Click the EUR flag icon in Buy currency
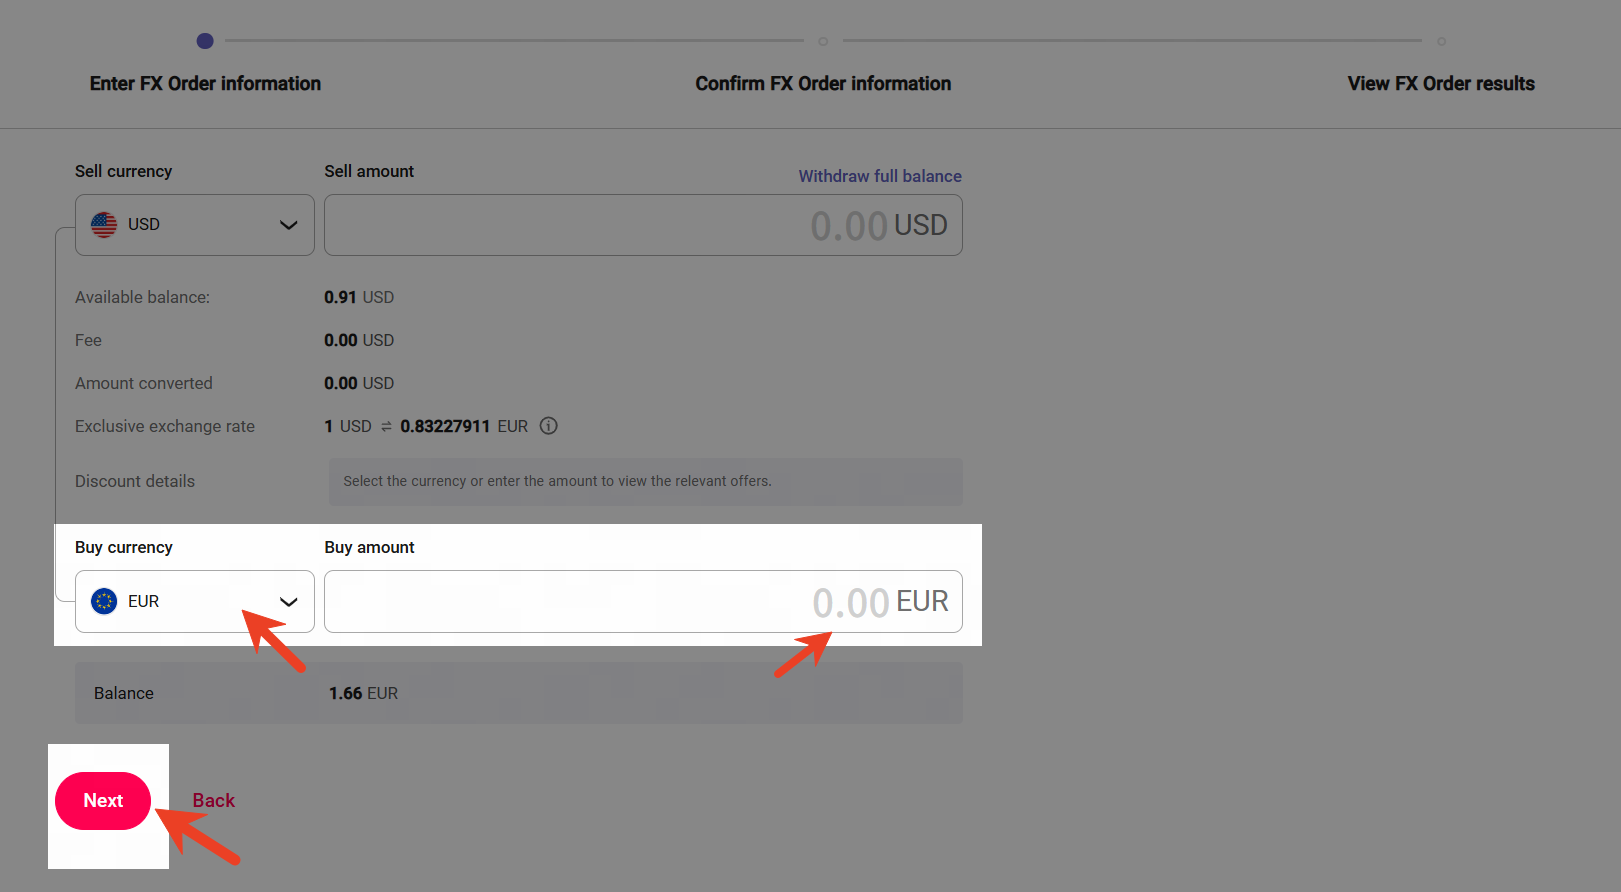This screenshot has height=892, width=1621. tap(104, 601)
